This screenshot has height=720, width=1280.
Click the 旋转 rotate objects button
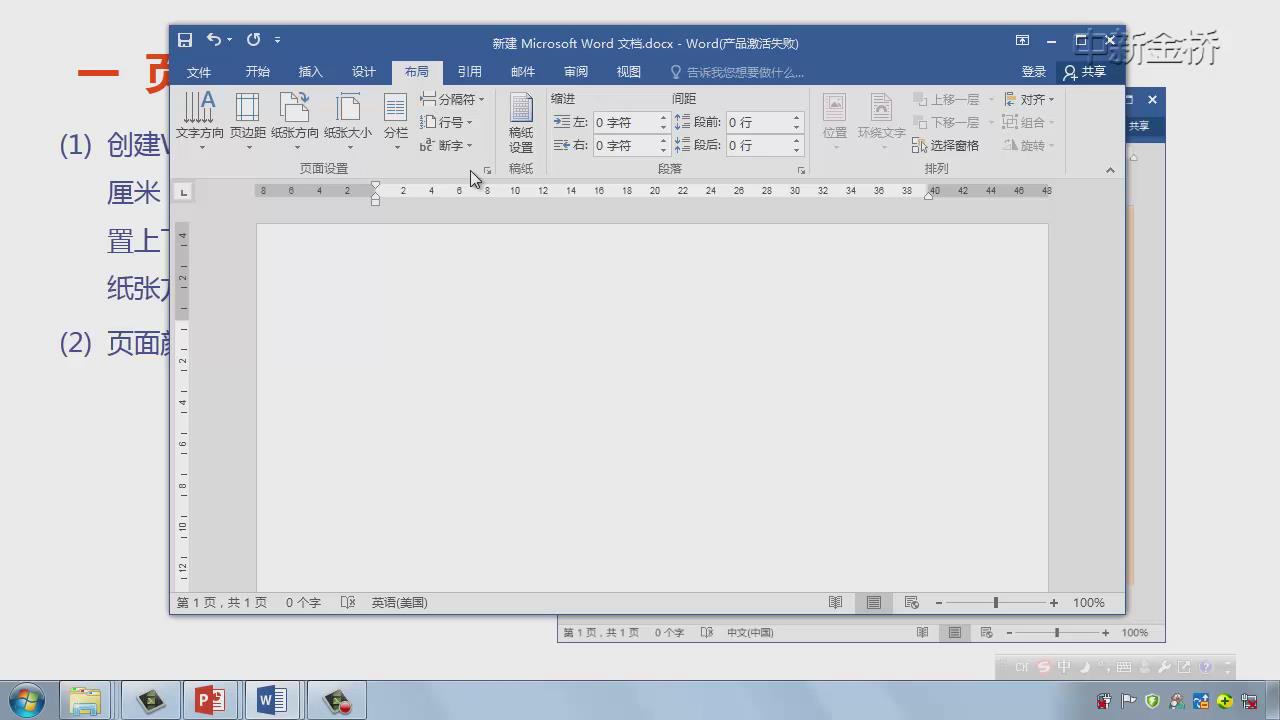point(1029,145)
